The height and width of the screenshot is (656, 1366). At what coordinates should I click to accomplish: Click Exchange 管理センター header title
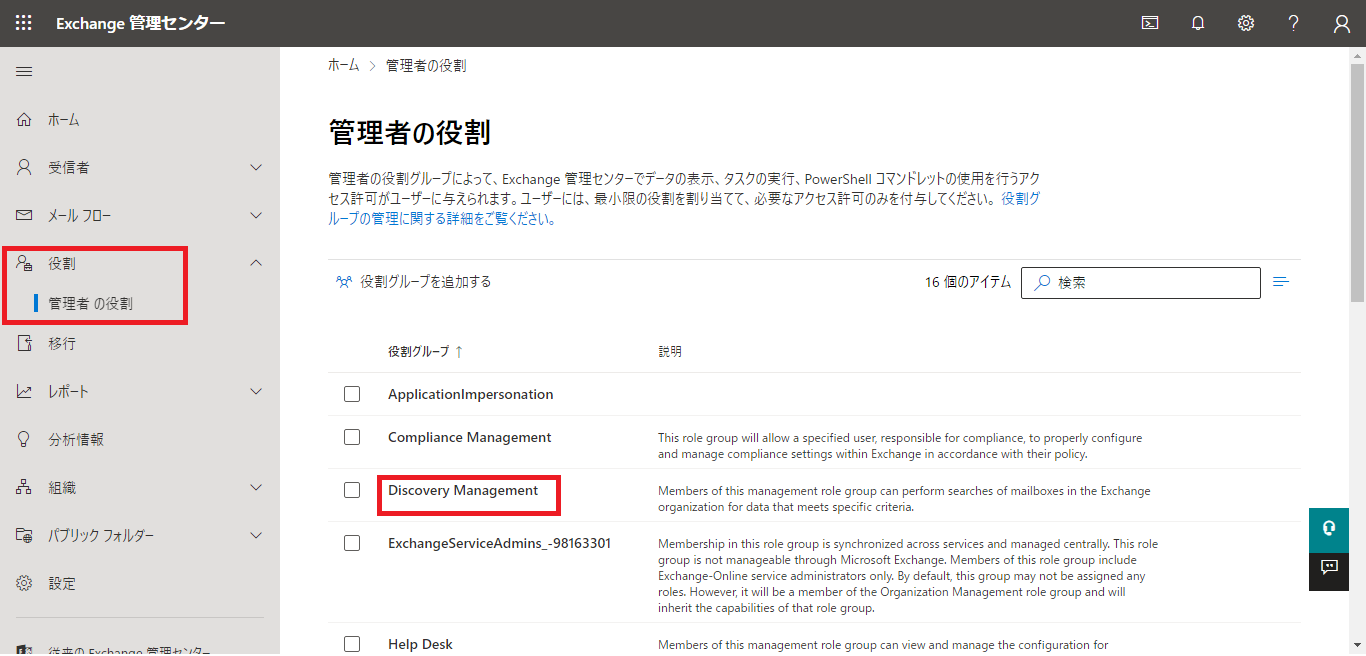click(x=140, y=23)
